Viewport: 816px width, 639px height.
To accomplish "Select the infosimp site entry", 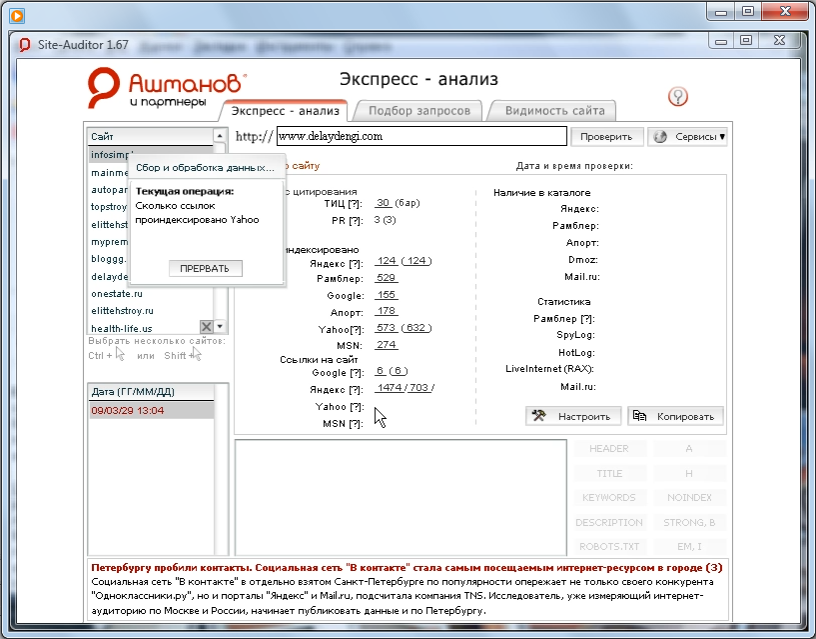I will pyautogui.click(x=112, y=155).
